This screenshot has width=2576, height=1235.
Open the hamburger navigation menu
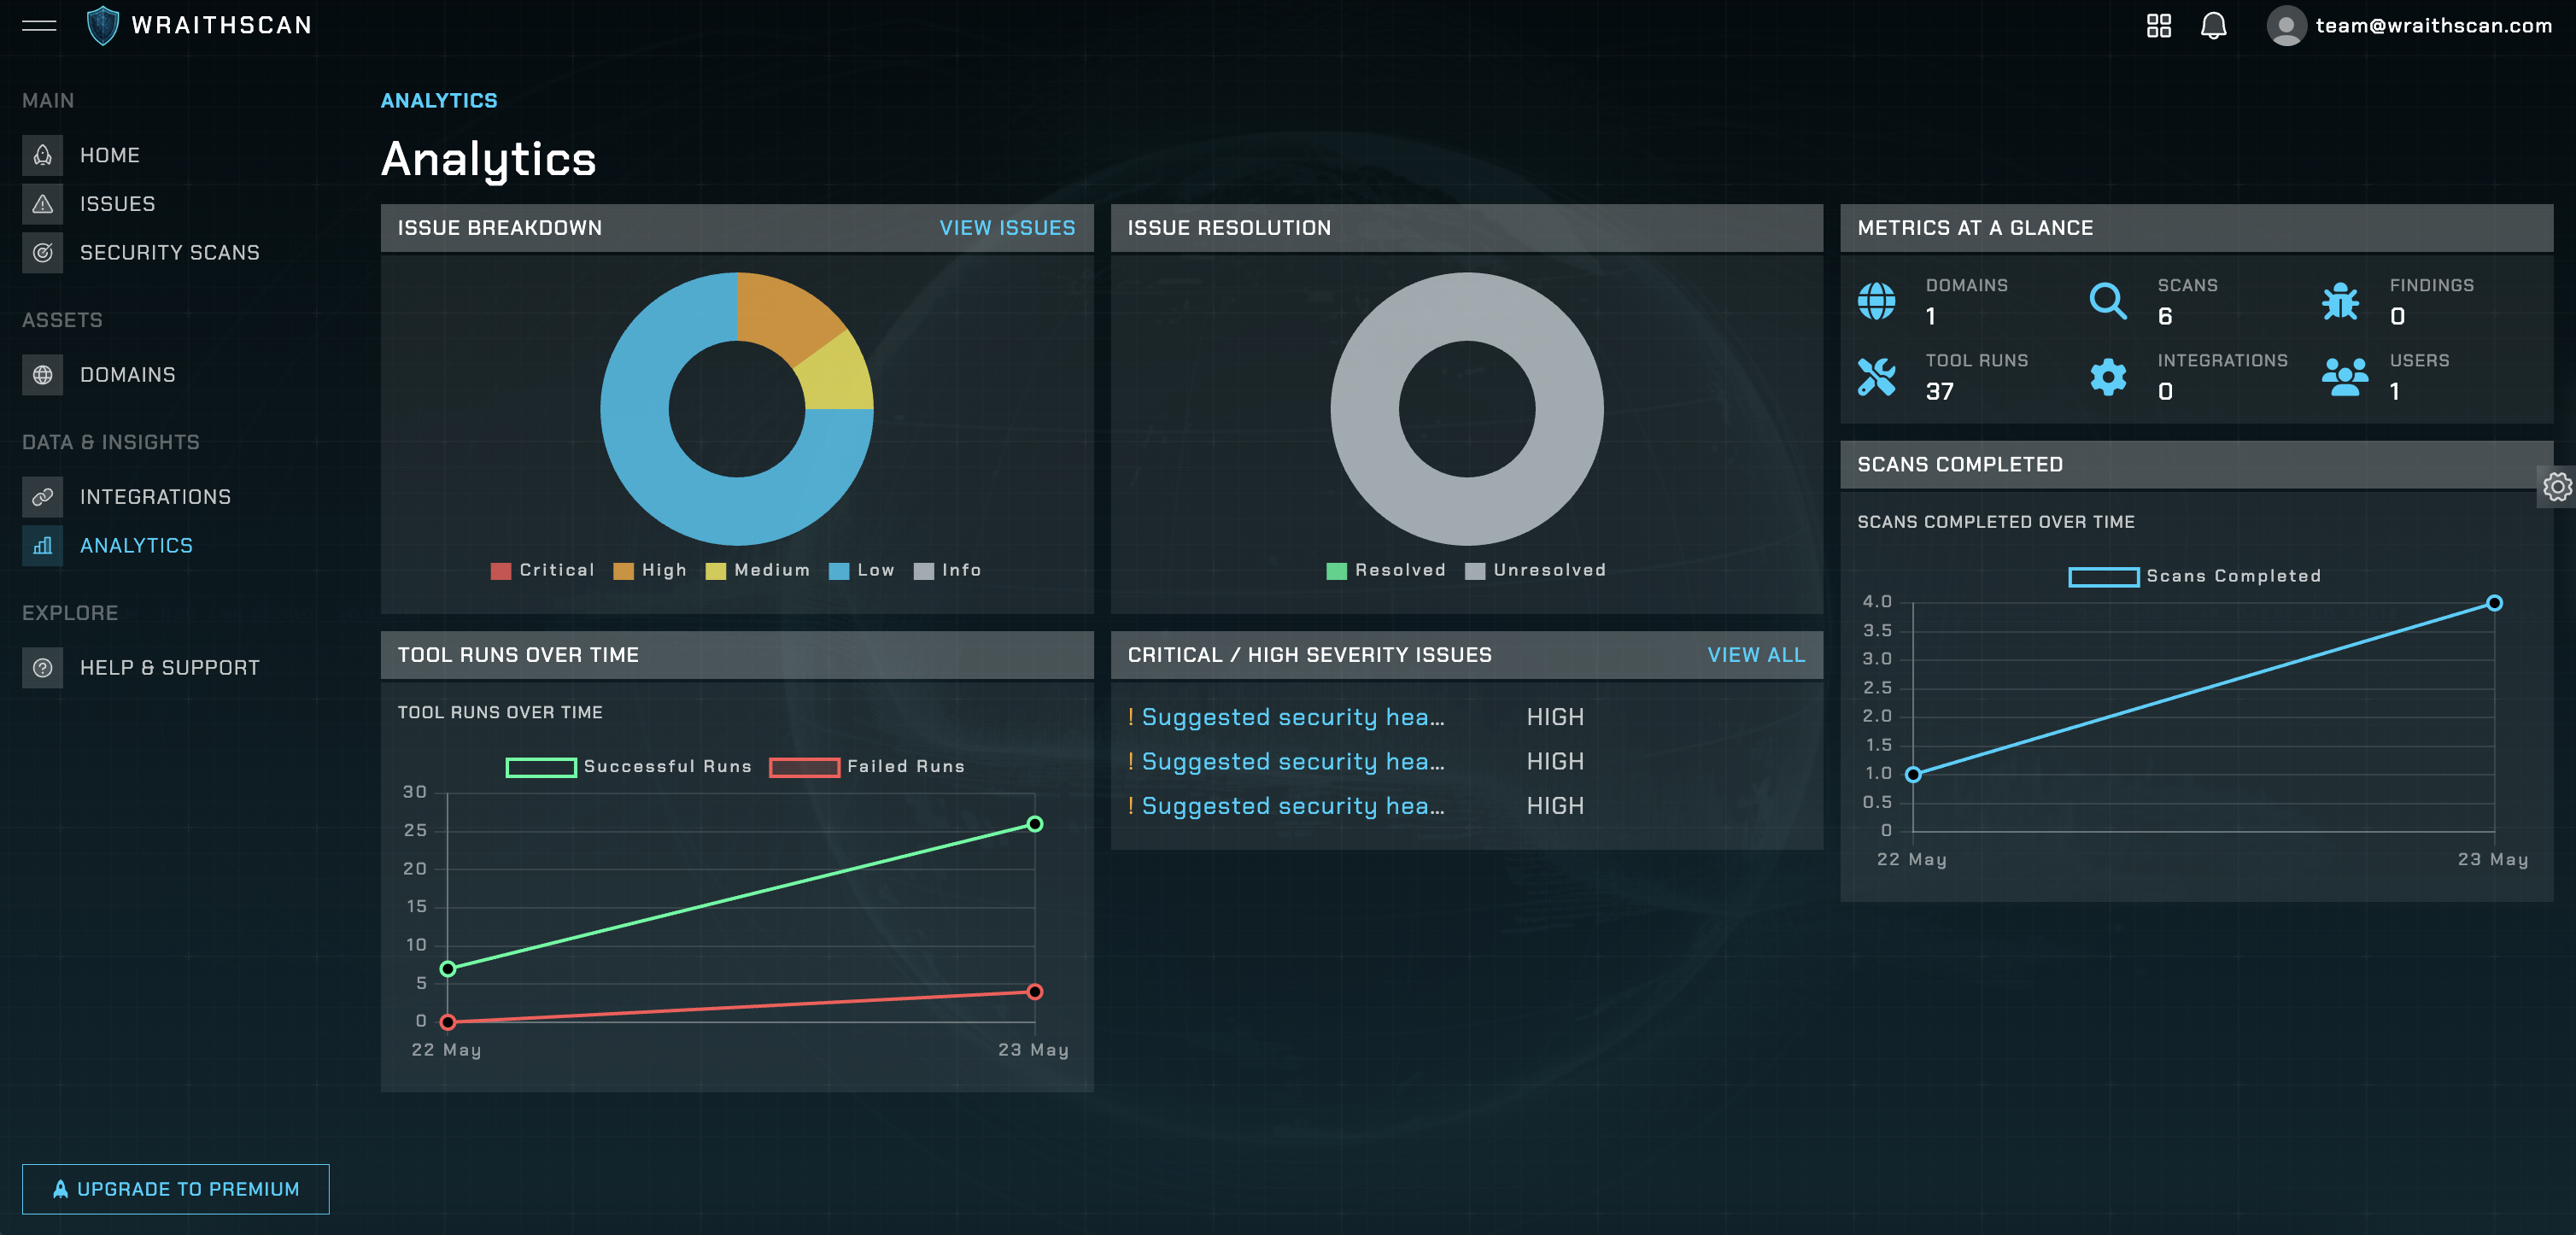39,26
